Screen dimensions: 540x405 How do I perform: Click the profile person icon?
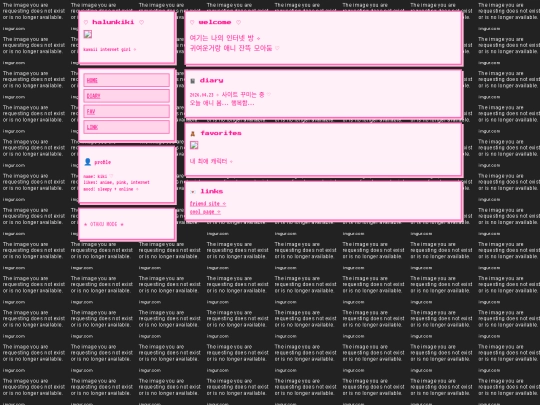coord(87,162)
